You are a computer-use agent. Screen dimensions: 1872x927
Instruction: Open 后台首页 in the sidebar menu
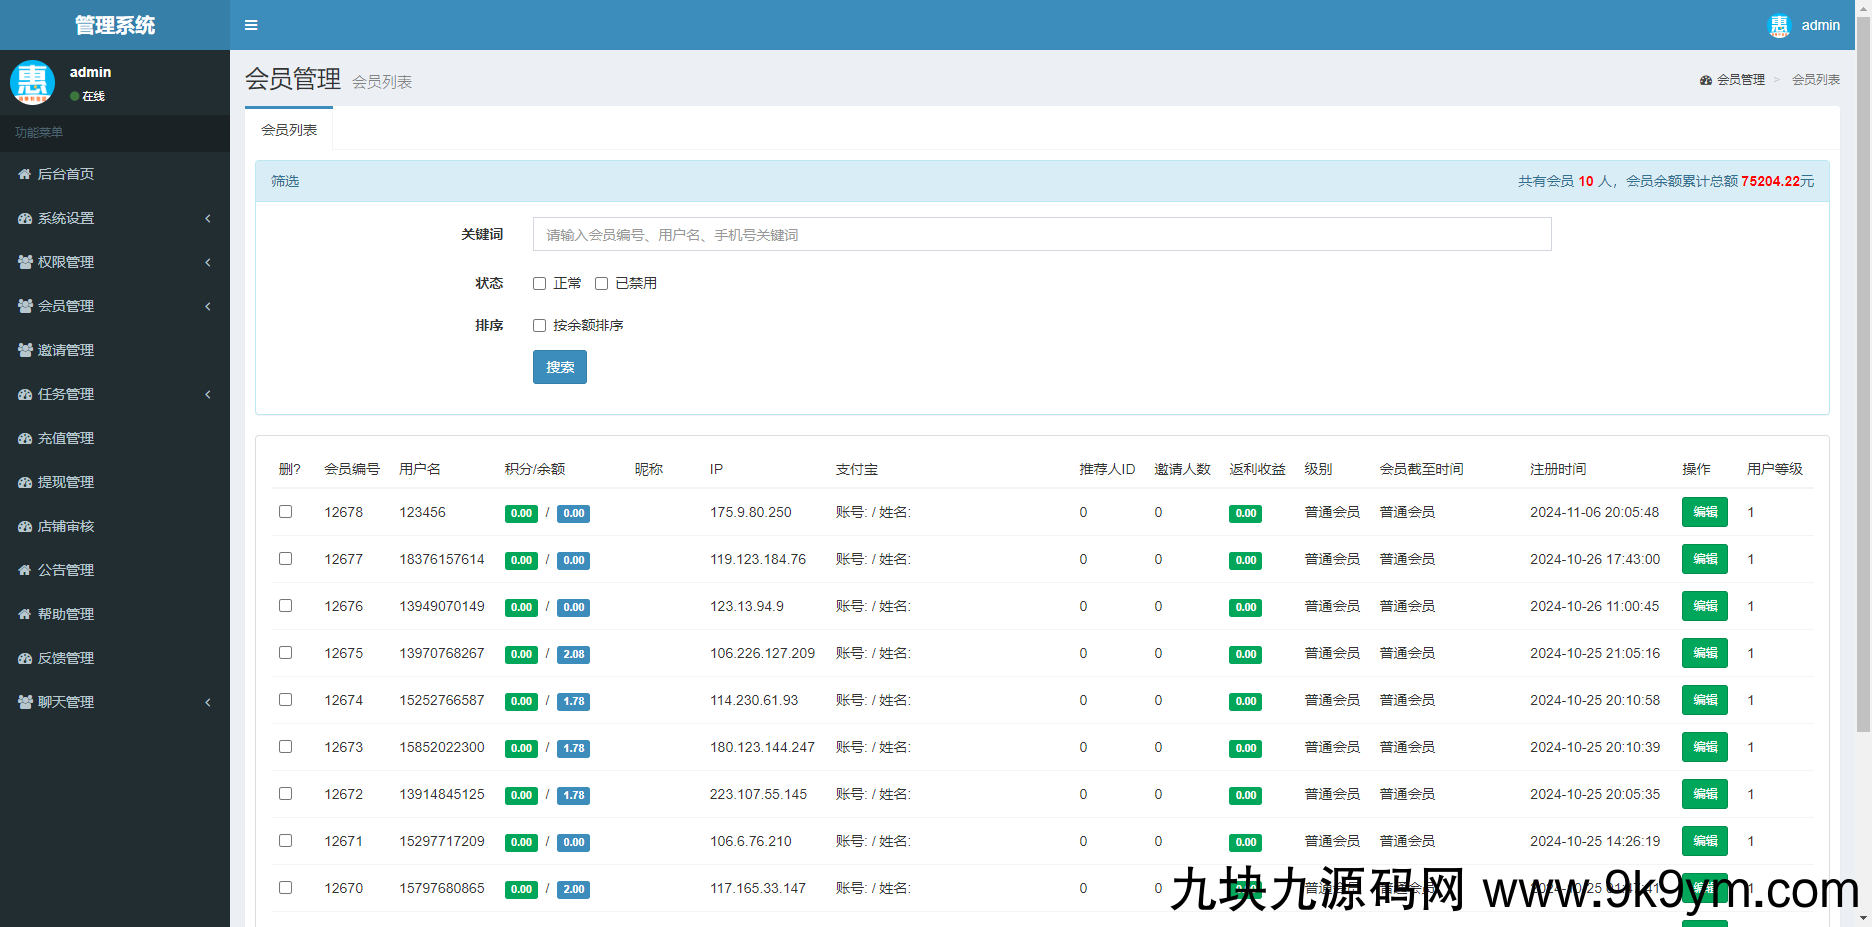(x=115, y=174)
